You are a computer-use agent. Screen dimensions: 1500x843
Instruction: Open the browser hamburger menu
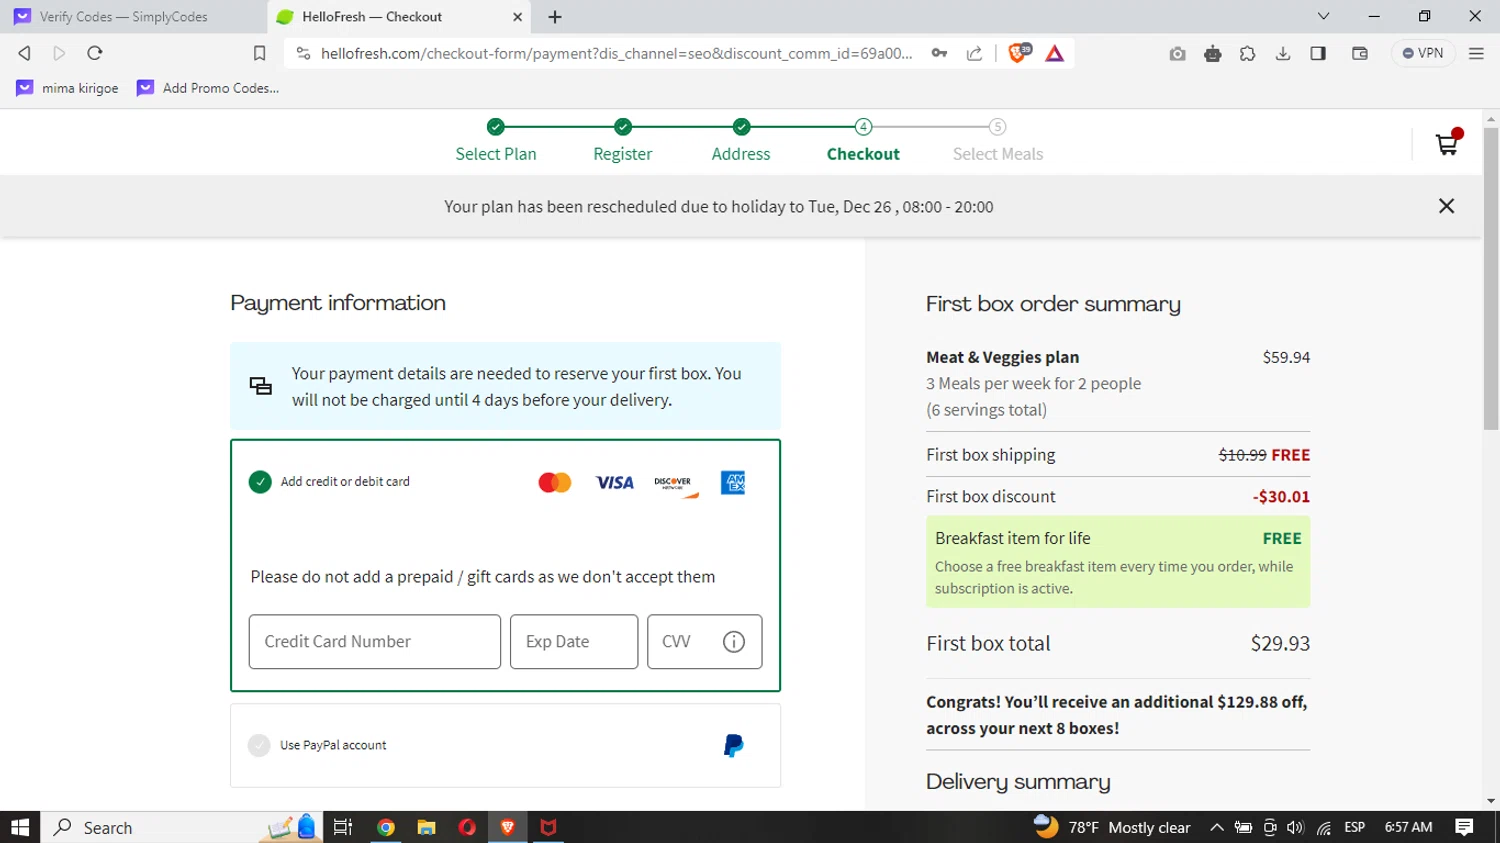[x=1476, y=53]
